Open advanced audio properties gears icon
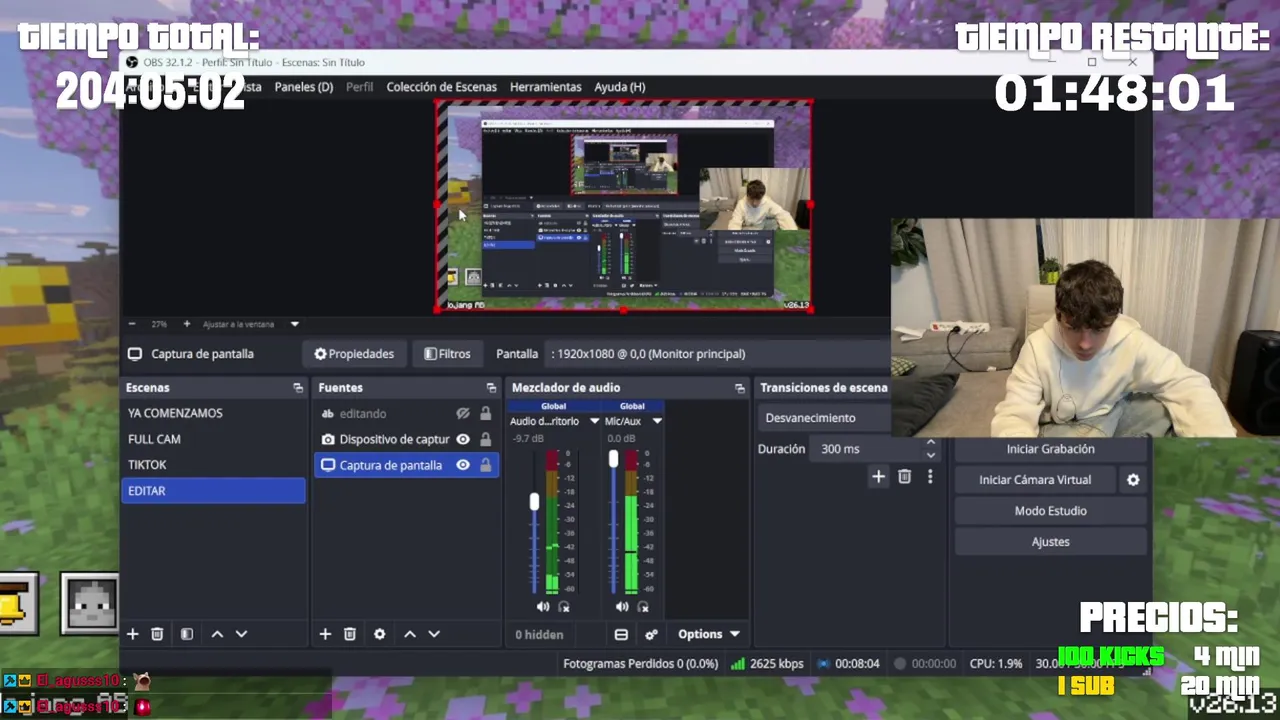 (651, 634)
